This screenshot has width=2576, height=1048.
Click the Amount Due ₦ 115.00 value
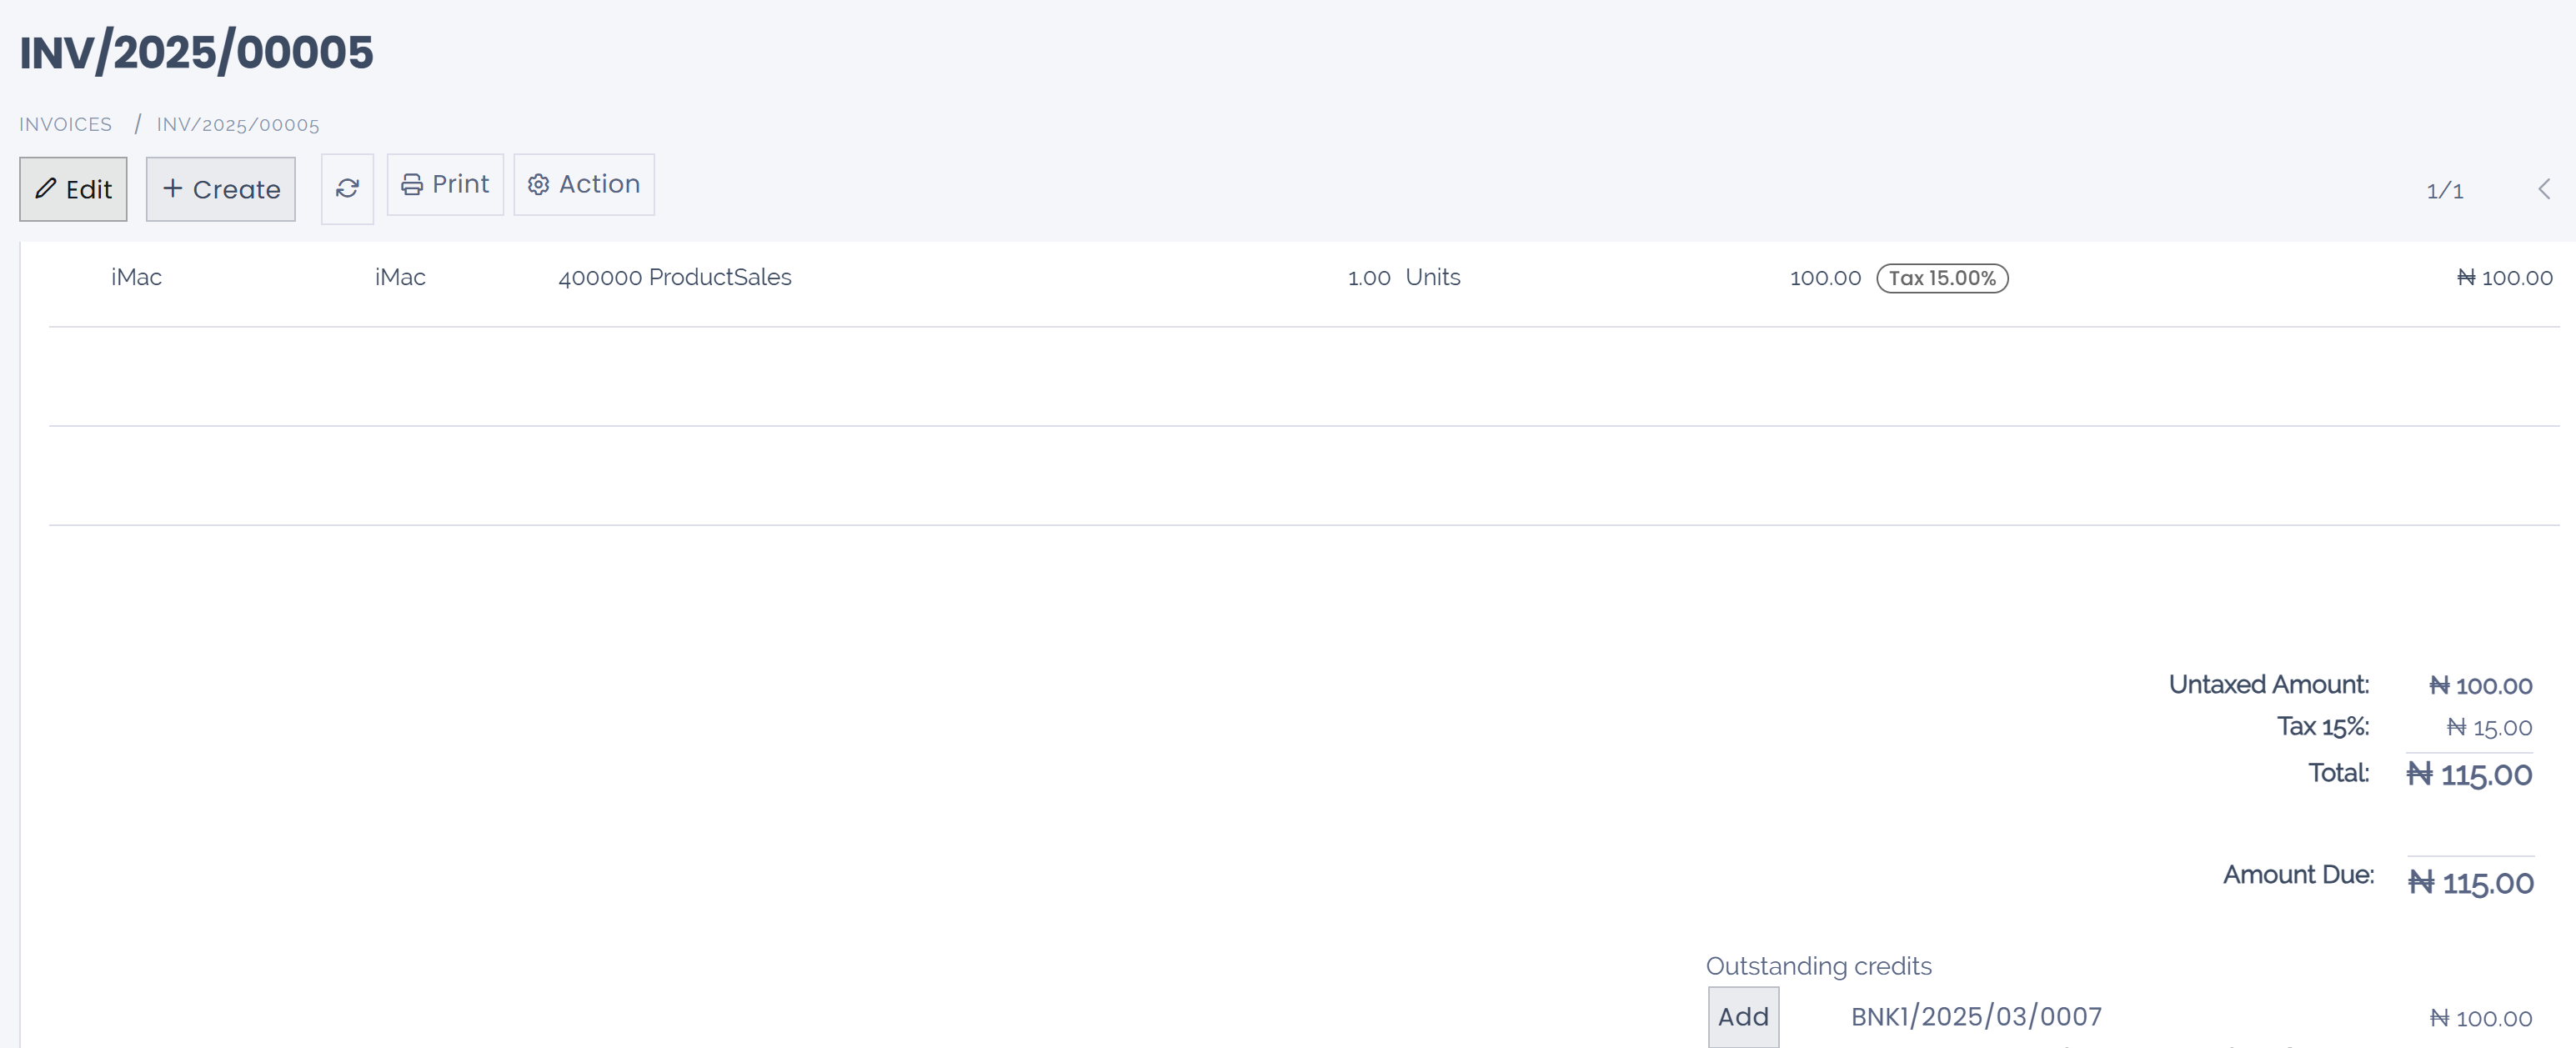pos(2470,883)
